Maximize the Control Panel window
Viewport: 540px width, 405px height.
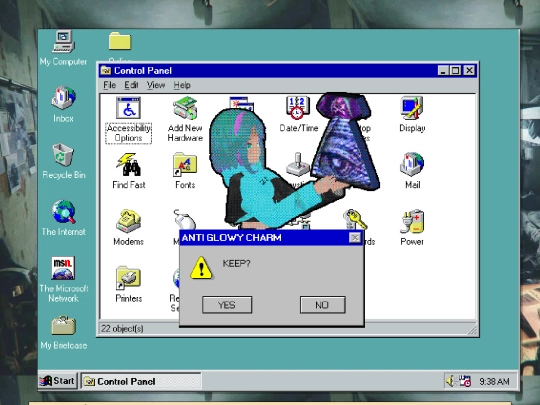click(x=455, y=71)
